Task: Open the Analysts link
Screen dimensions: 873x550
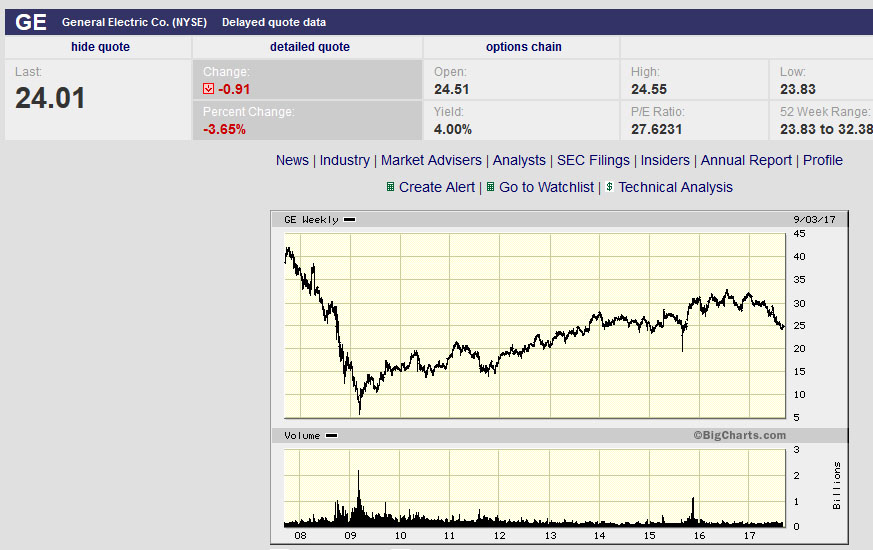Action: [x=519, y=160]
